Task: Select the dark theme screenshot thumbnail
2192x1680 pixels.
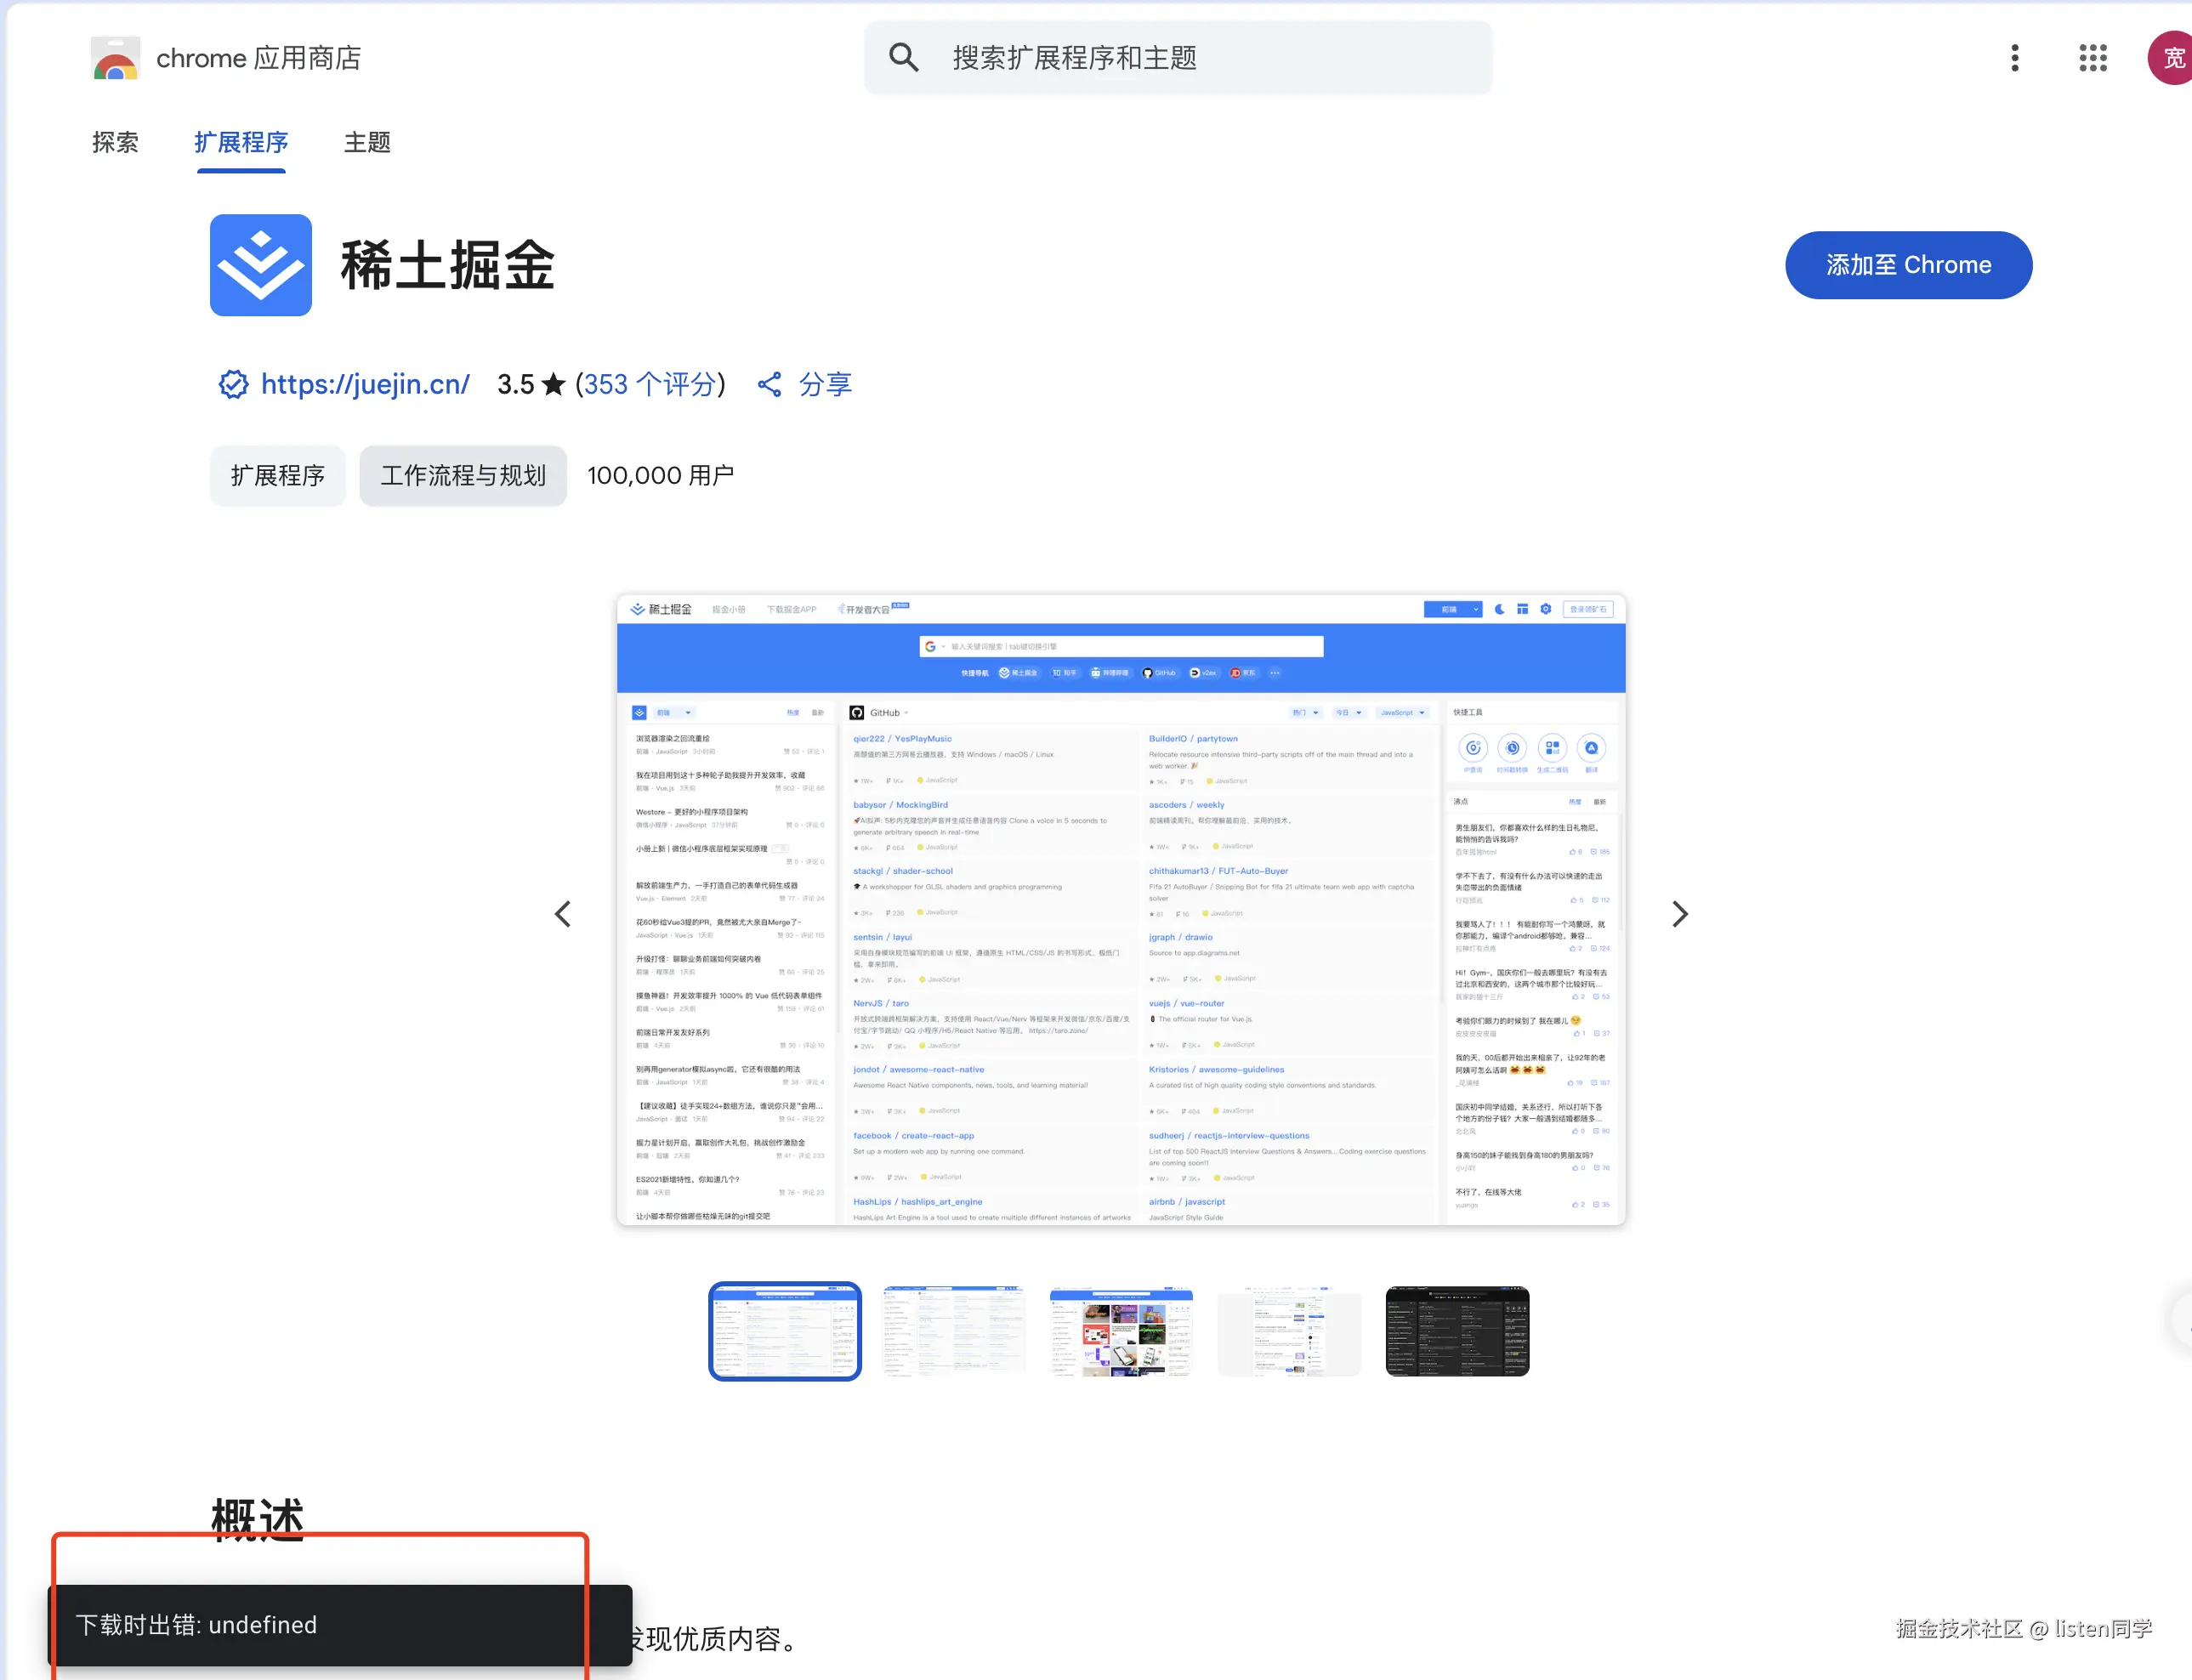Action: 1457,1331
